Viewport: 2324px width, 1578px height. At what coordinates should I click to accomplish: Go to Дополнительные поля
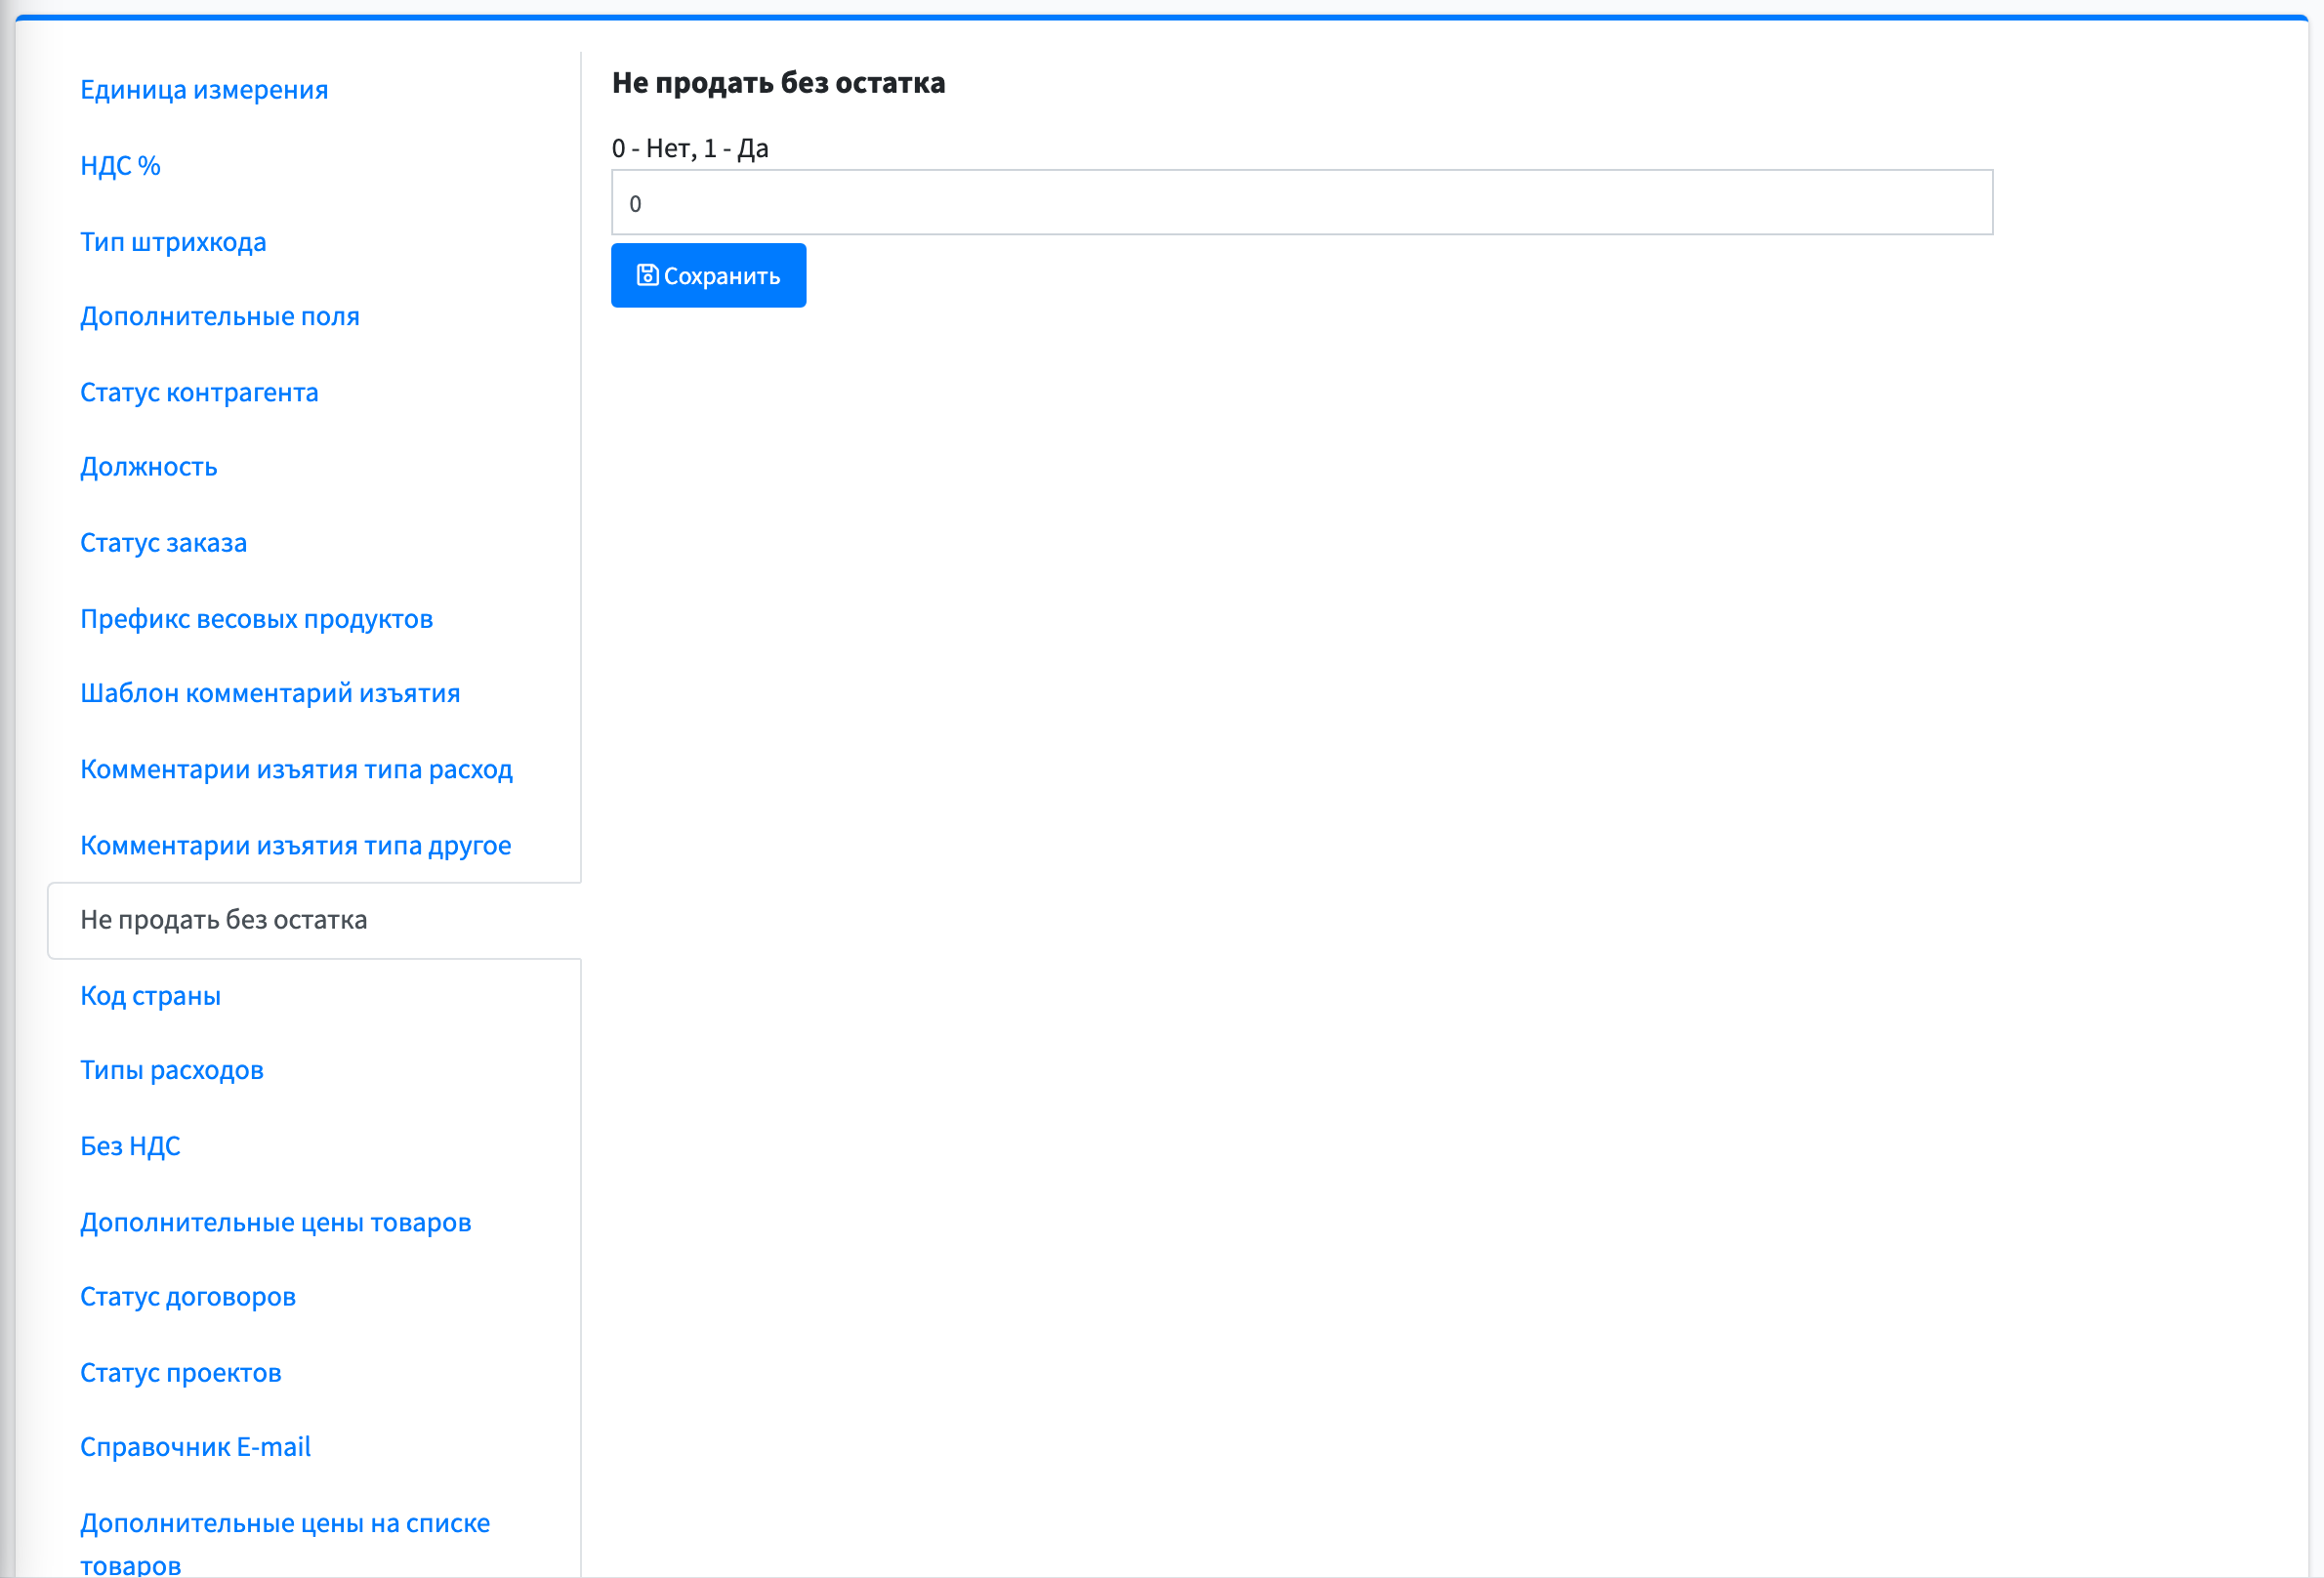pos(219,316)
